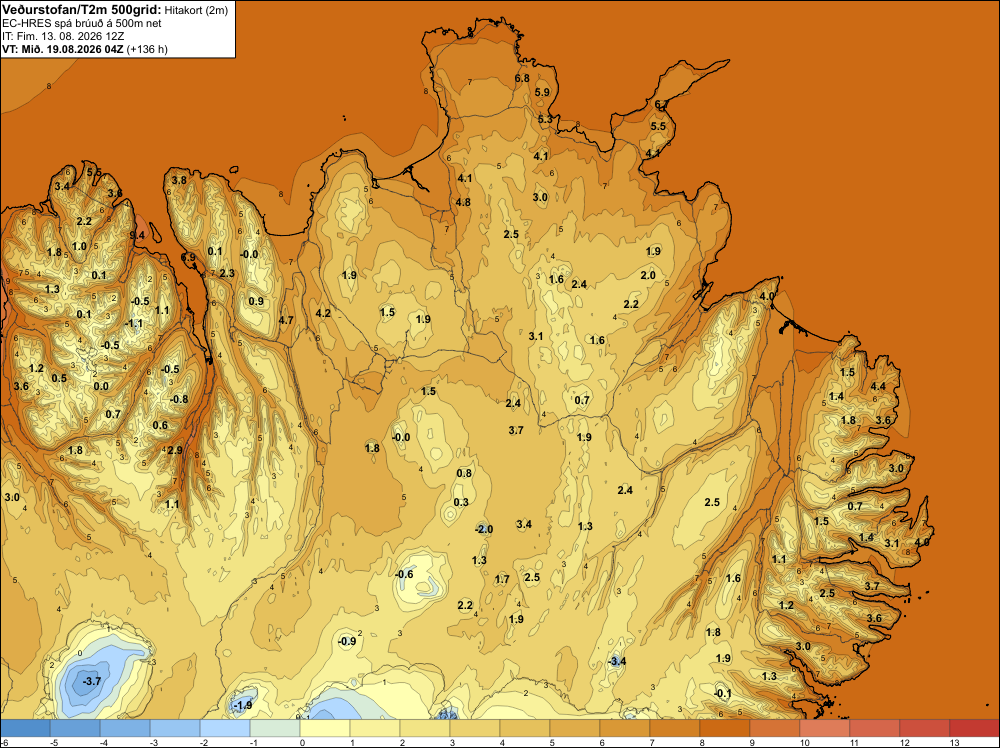Click the Veðurstofan/T2m 500grid title text
This screenshot has height=748, width=1000.
click(81, 10)
